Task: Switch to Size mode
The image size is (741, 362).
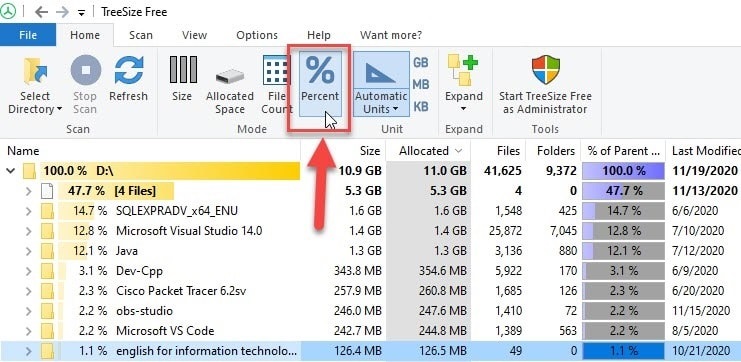Action: pos(182,78)
